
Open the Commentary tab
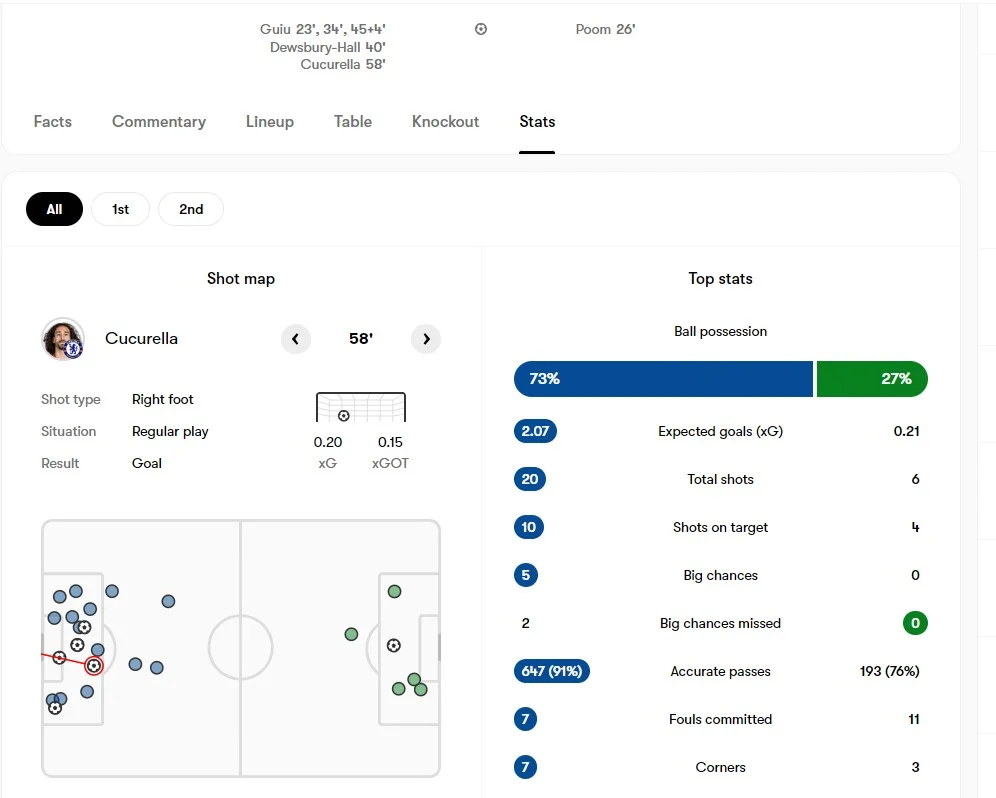click(159, 121)
